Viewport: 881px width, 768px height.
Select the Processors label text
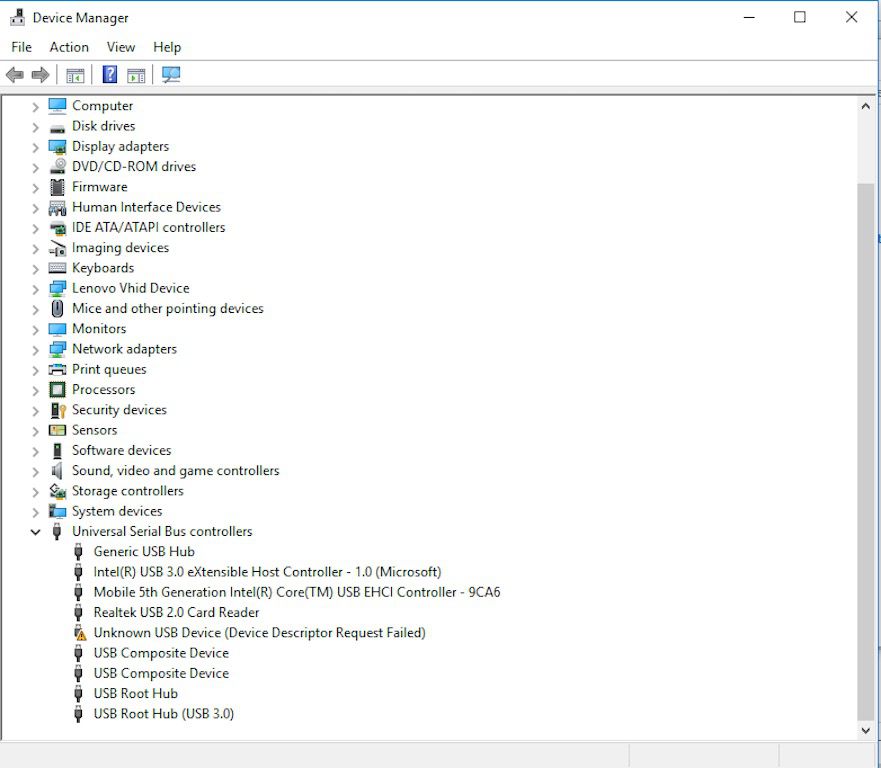103,389
